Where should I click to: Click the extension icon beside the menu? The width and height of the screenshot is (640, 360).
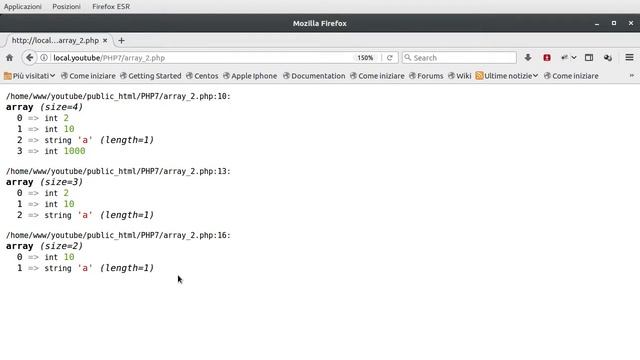[608, 58]
